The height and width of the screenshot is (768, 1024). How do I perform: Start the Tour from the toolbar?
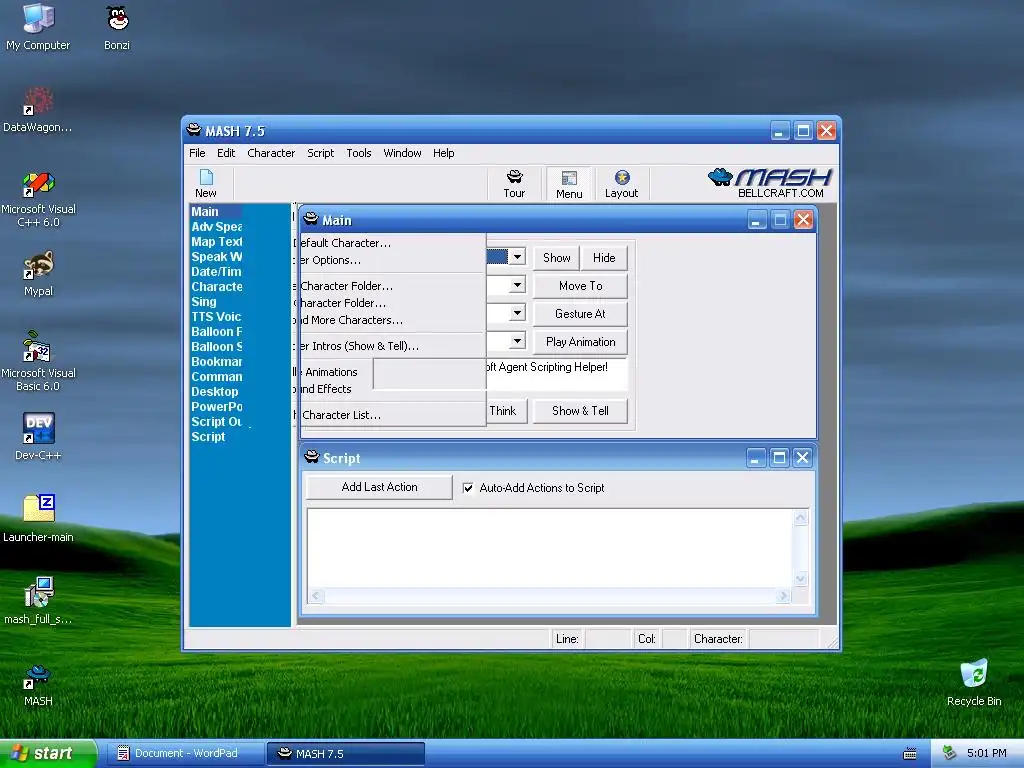click(x=515, y=184)
